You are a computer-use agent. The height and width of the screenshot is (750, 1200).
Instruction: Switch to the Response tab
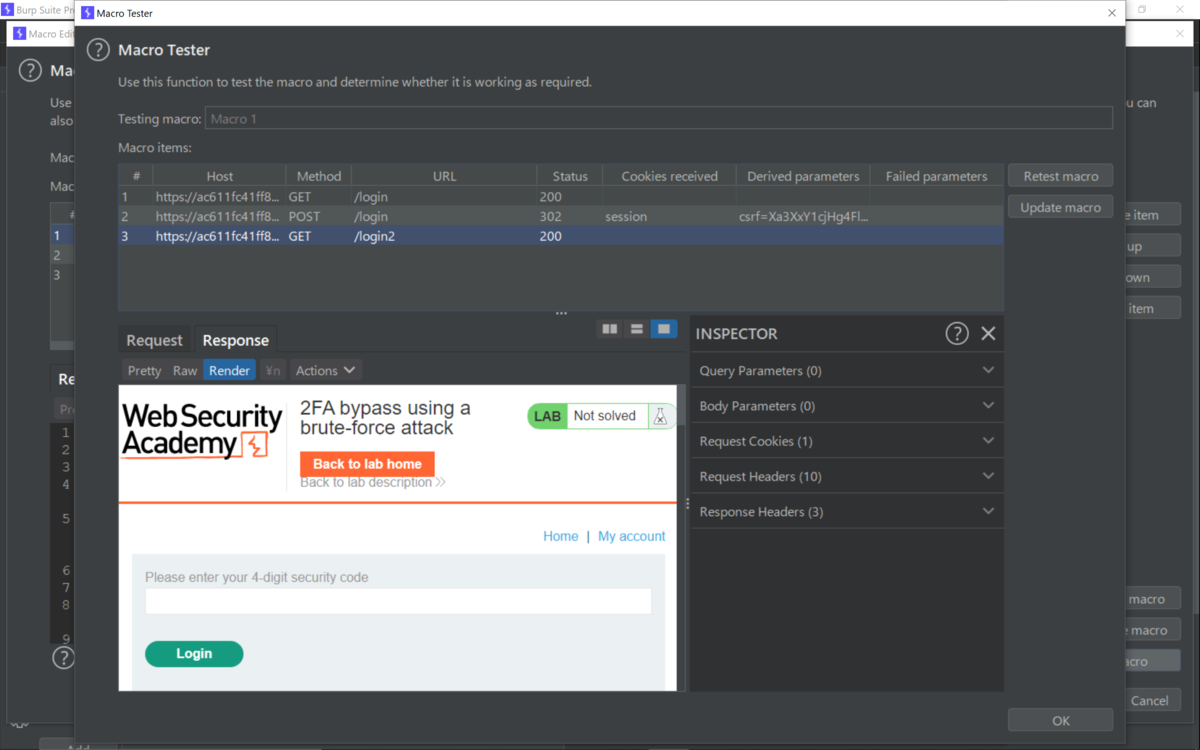[x=235, y=340]
